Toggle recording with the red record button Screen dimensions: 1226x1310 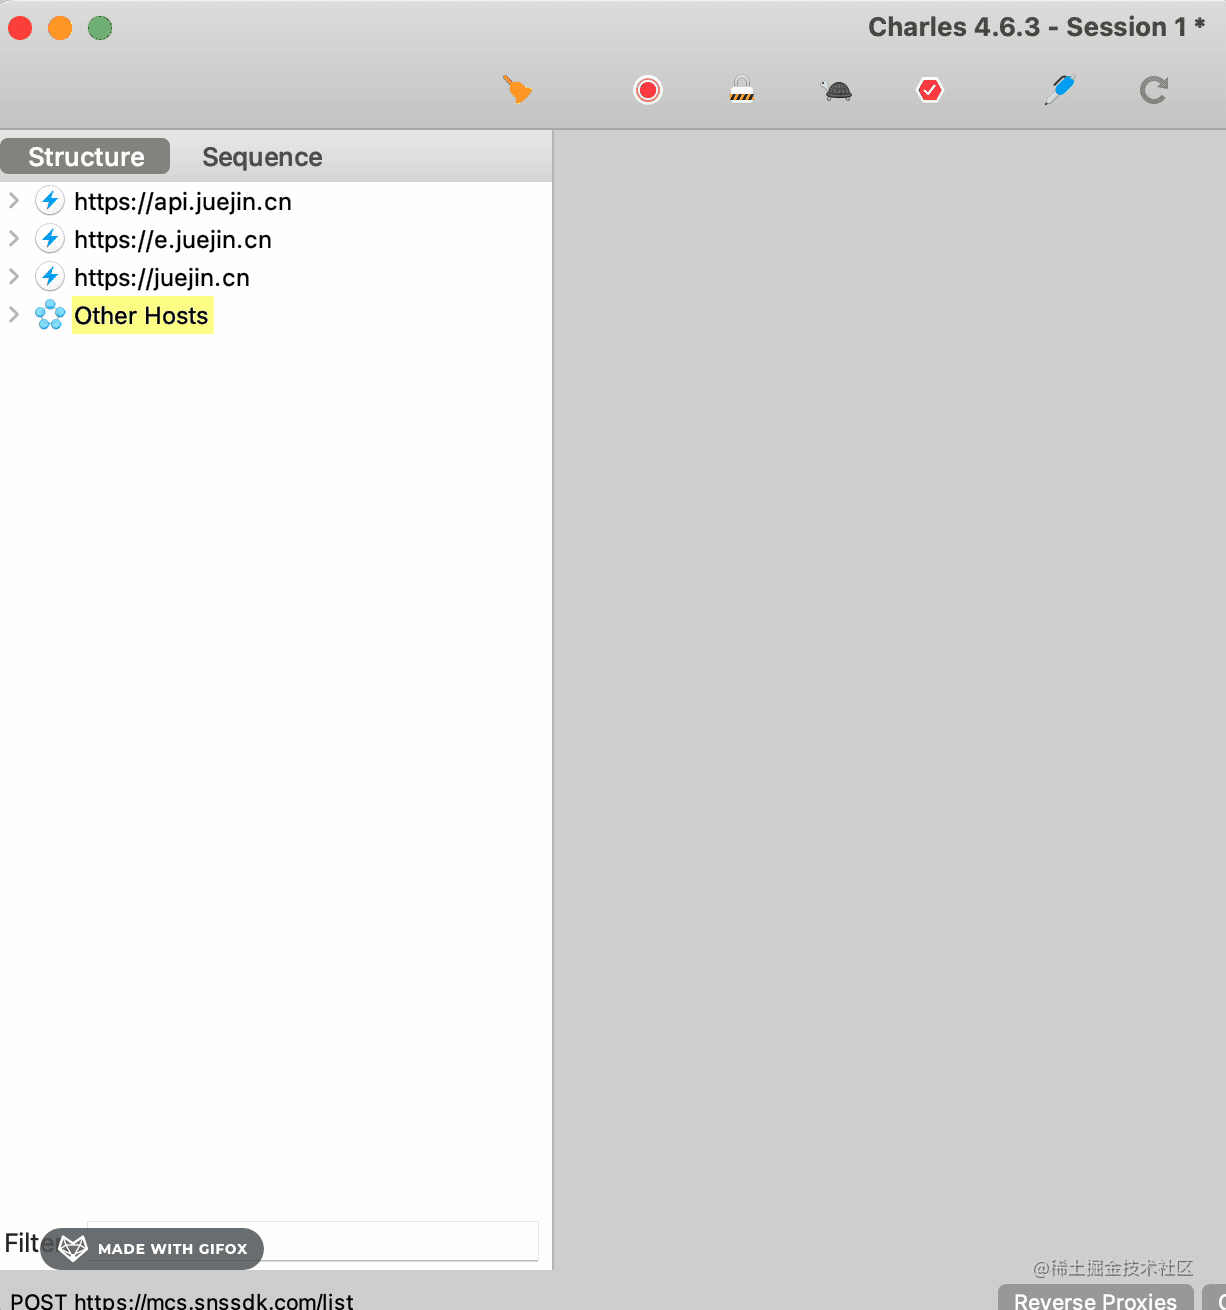pyautogui.click(x=648, y=91)
